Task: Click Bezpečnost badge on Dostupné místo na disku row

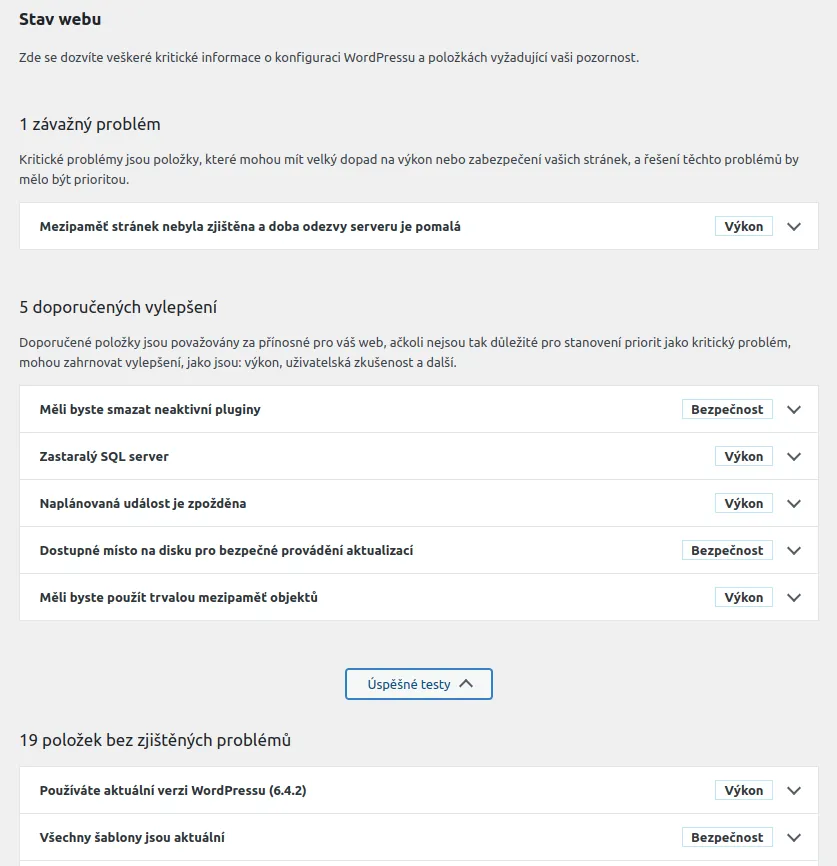Action: click(727, 550)
